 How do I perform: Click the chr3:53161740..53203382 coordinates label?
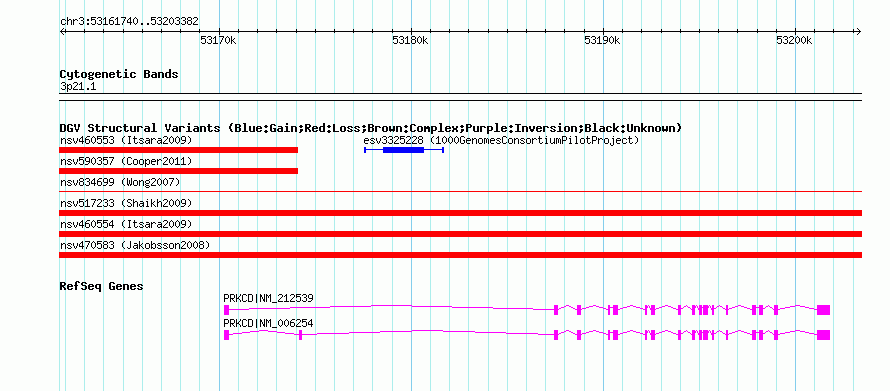[x=129, y=22]
